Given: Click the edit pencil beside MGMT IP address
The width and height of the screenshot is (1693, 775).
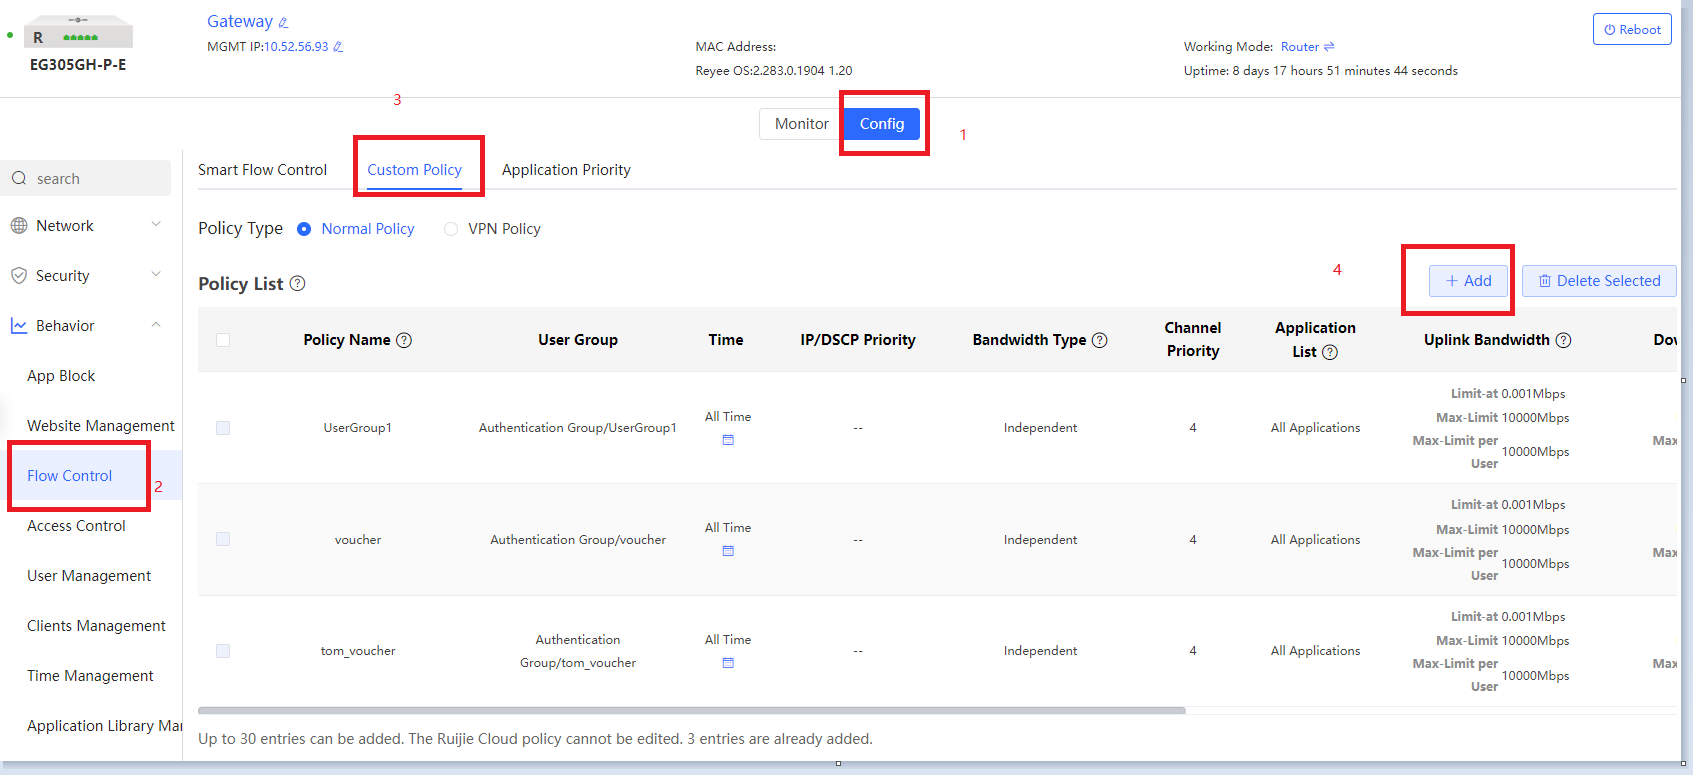Looking at the screenshot, I should tap(338, 47).
